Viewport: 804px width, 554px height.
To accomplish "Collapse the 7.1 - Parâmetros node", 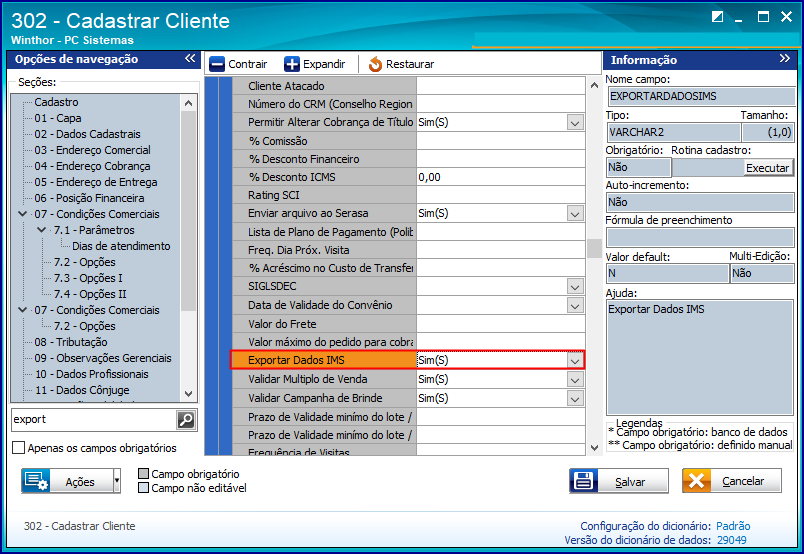I will tap(42, 230).
